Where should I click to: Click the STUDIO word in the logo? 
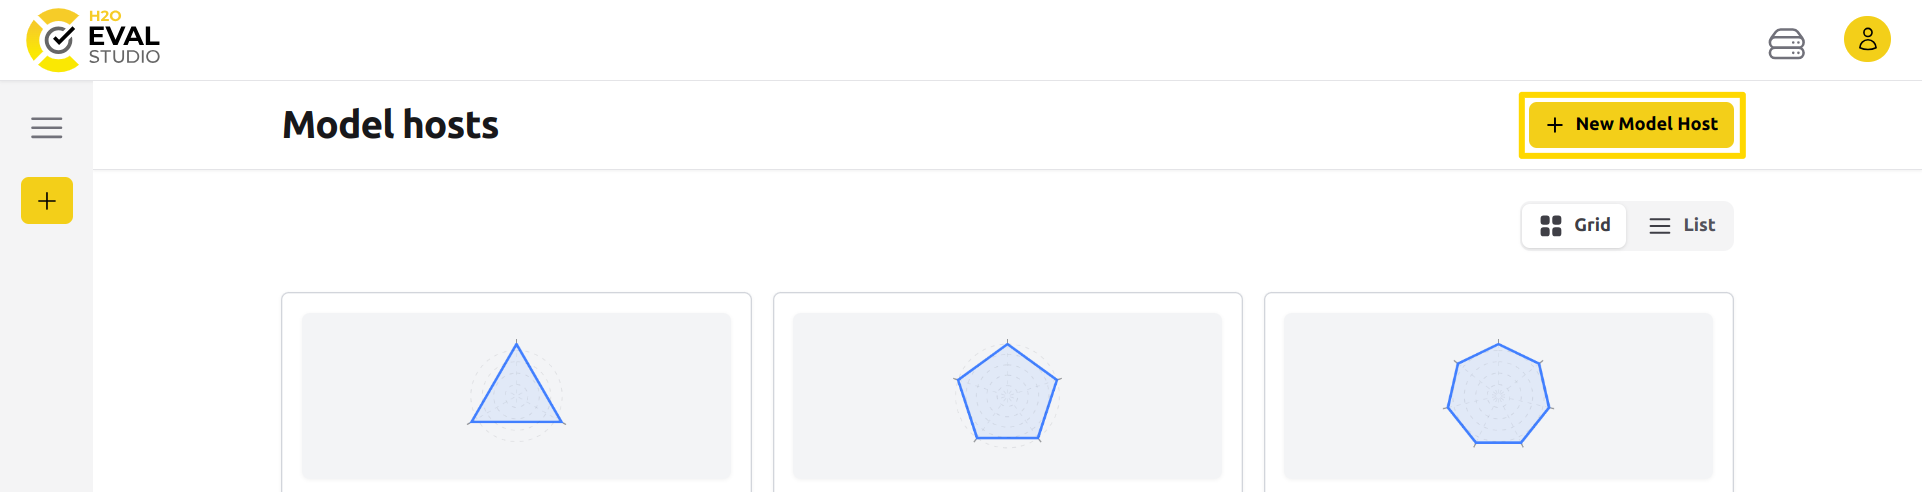point(124,57)
